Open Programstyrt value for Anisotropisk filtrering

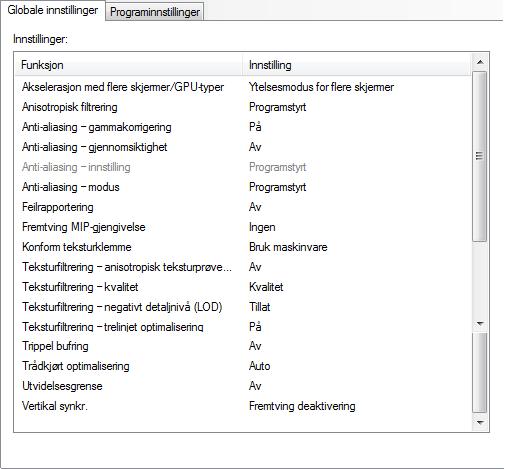pyautogui.click(x=278, y=107)
